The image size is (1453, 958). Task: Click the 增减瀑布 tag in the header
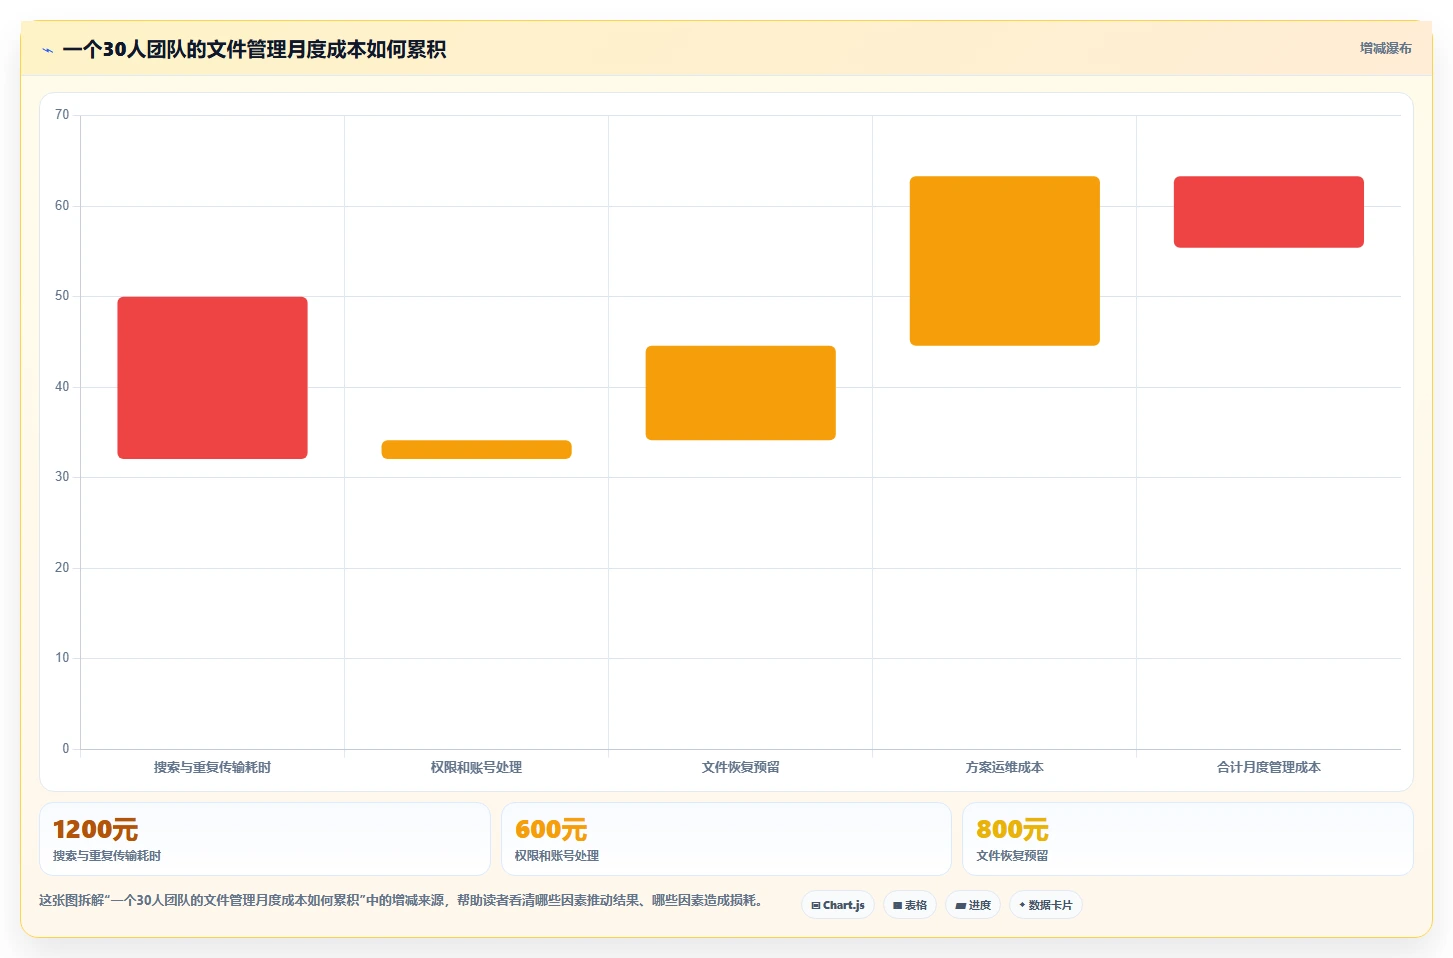click(1385, 48)
